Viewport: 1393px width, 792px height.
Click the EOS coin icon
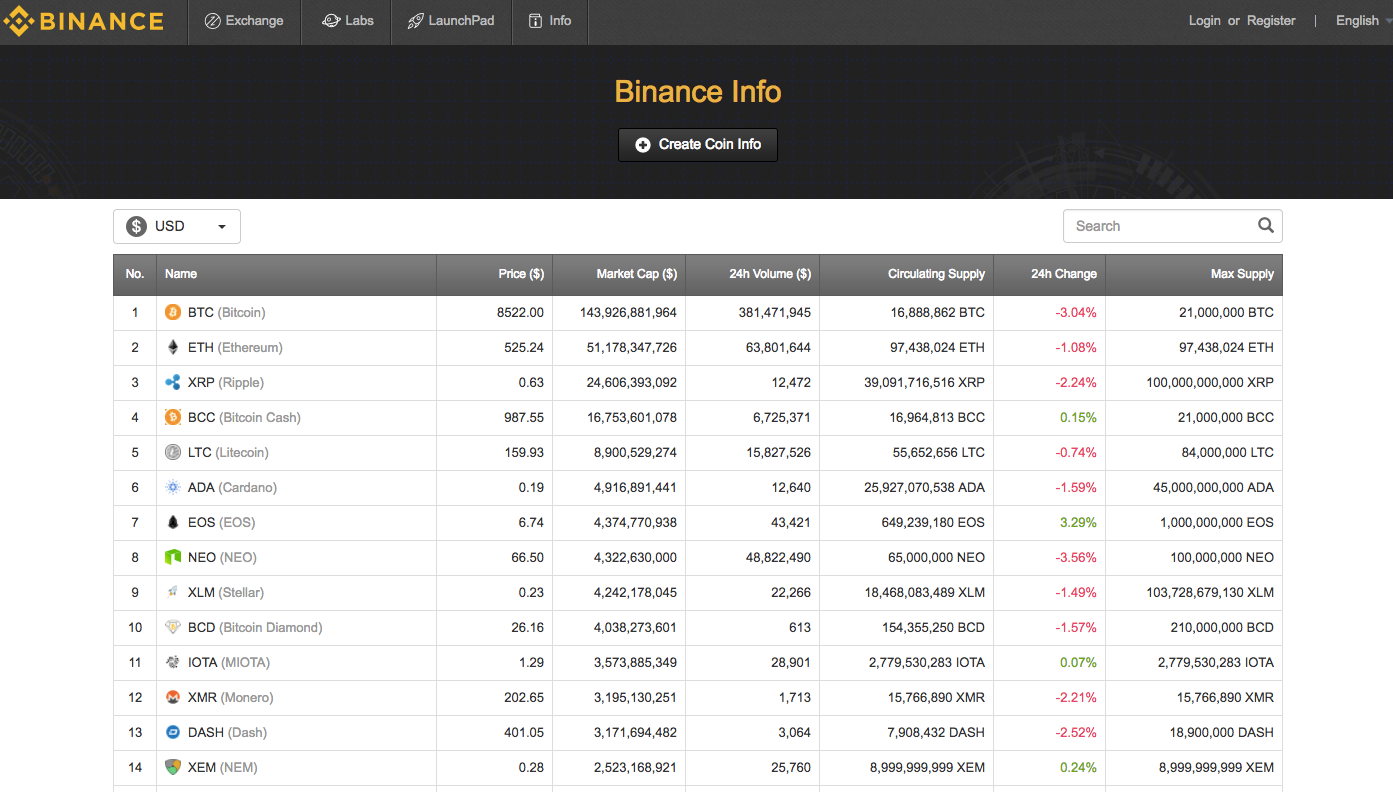(173, 523)
